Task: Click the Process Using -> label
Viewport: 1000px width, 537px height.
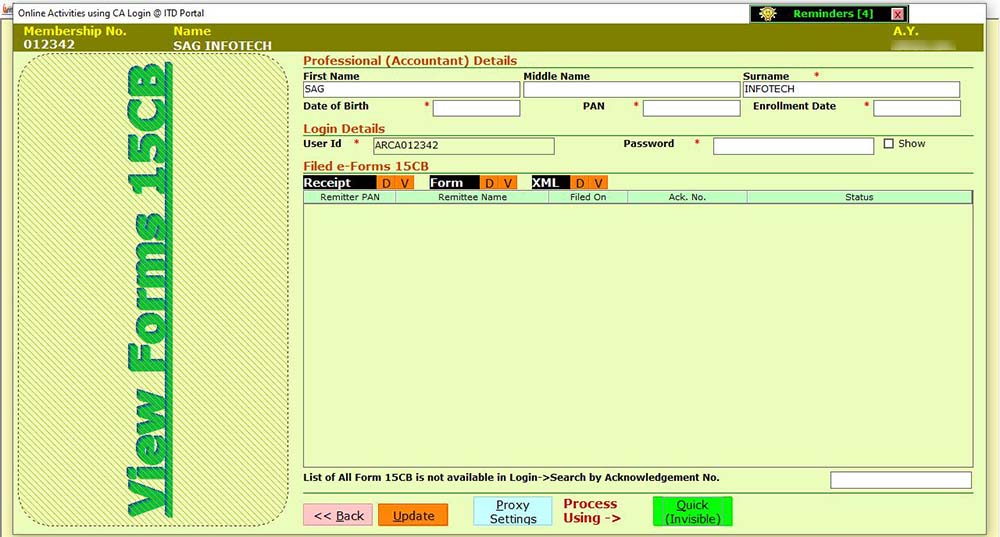Action: pyautogui.click(x=592, y=511)
